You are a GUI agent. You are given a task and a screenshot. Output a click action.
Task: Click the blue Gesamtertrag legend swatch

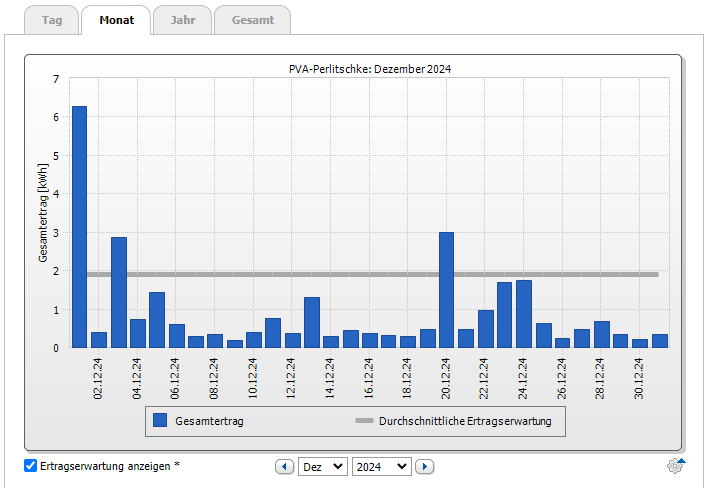160,420
